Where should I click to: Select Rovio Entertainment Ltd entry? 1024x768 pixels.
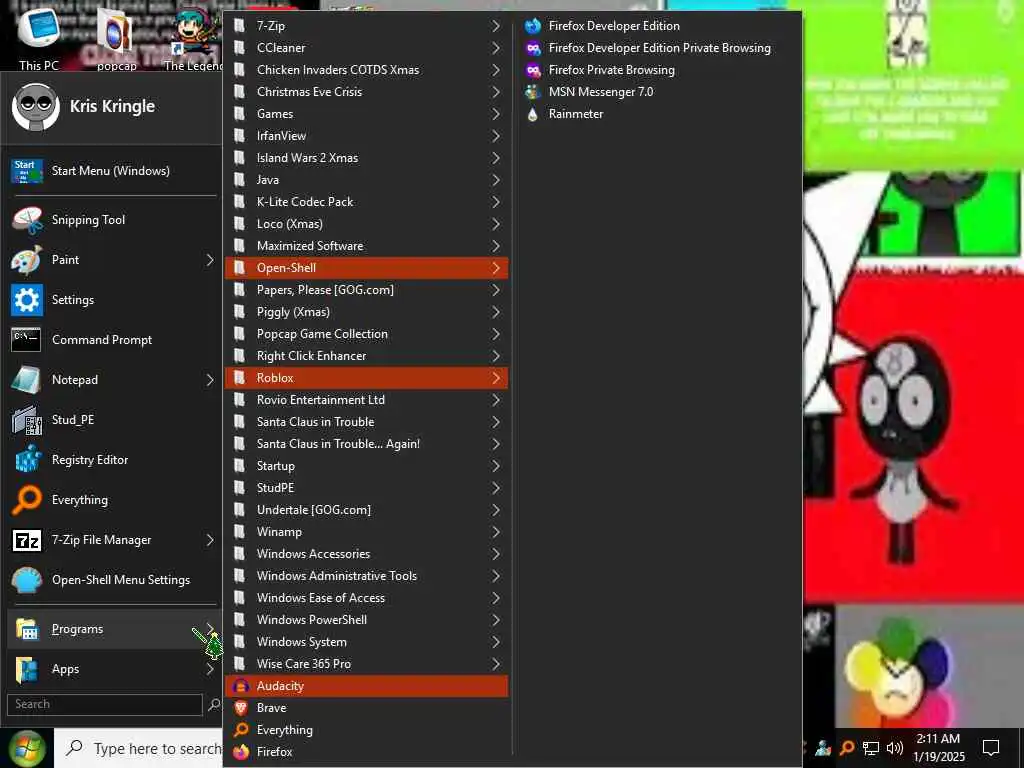[366, 400]
